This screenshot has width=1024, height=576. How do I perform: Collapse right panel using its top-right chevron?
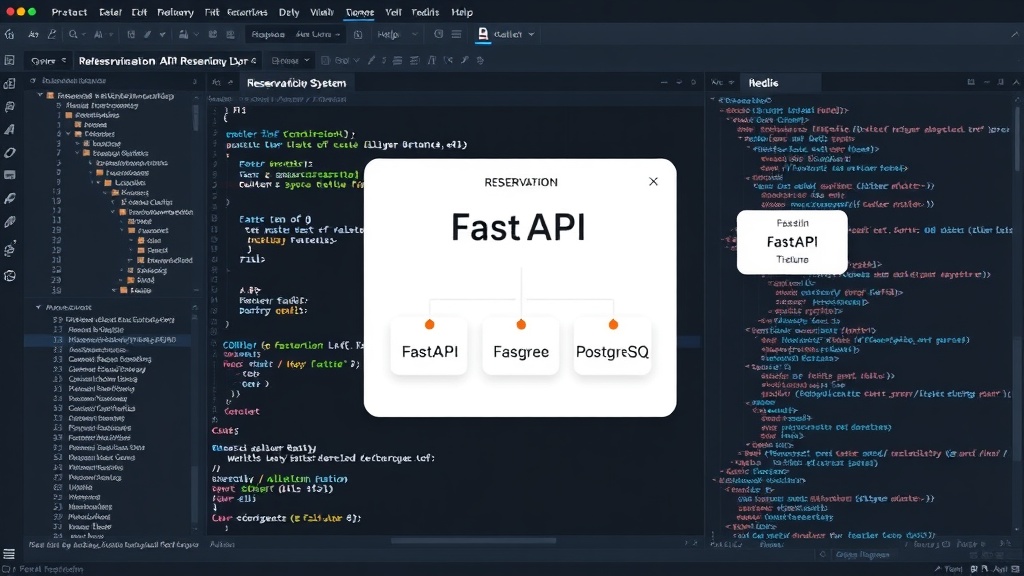click(x=1016, y=82)
